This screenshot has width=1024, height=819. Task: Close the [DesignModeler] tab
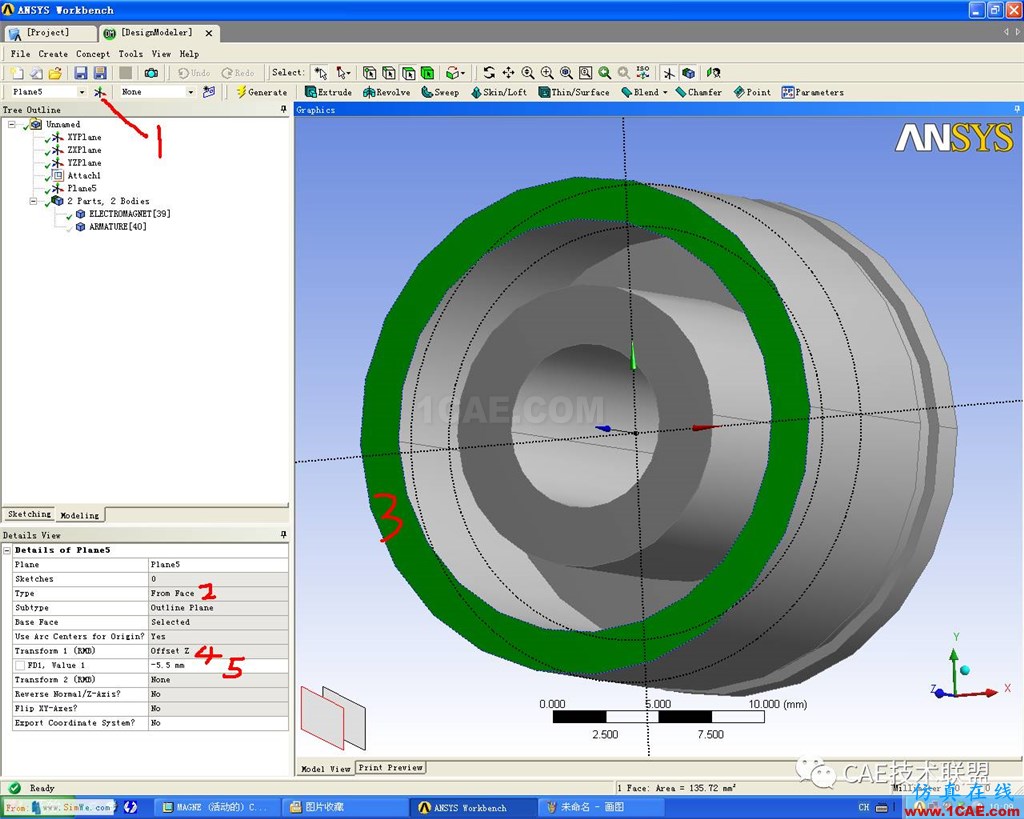209,33
